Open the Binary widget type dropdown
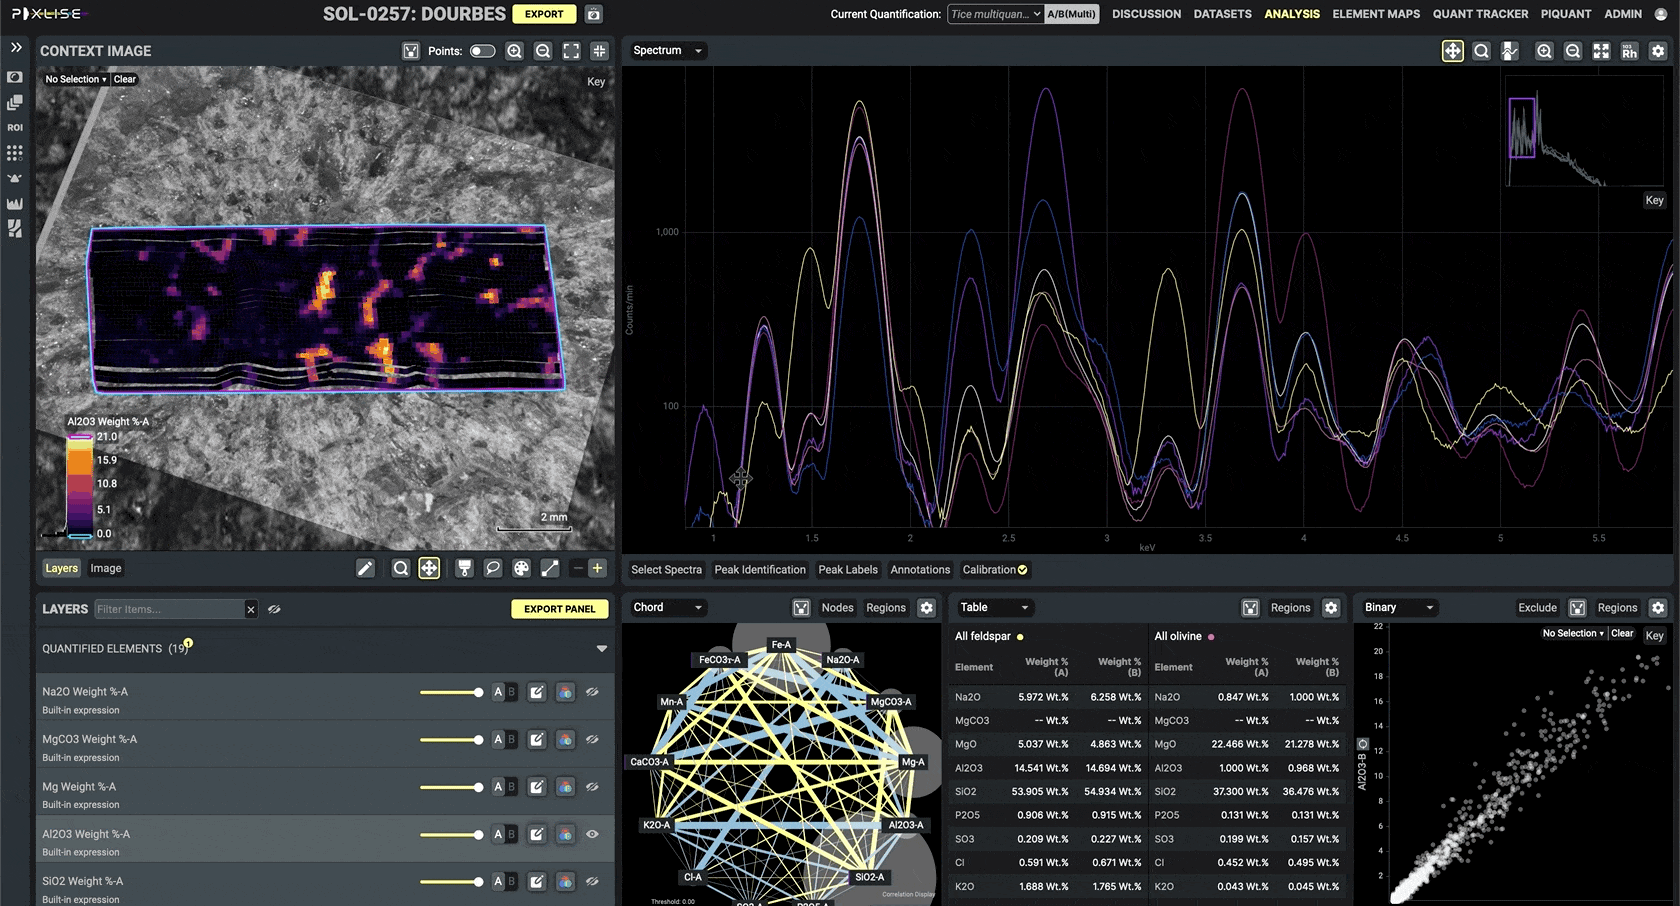 tap(1400, 607)
